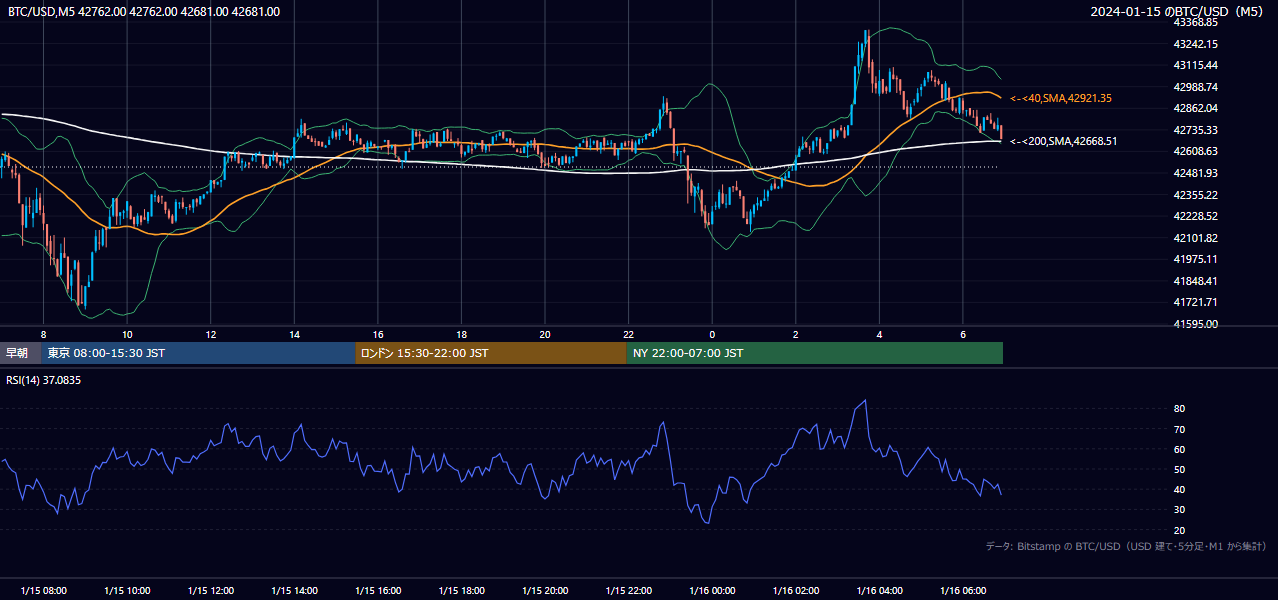Click the 1/15 10:00 date label
Image resolution: width=1278 pixels, height=600 pixels.
click(127, 590)
